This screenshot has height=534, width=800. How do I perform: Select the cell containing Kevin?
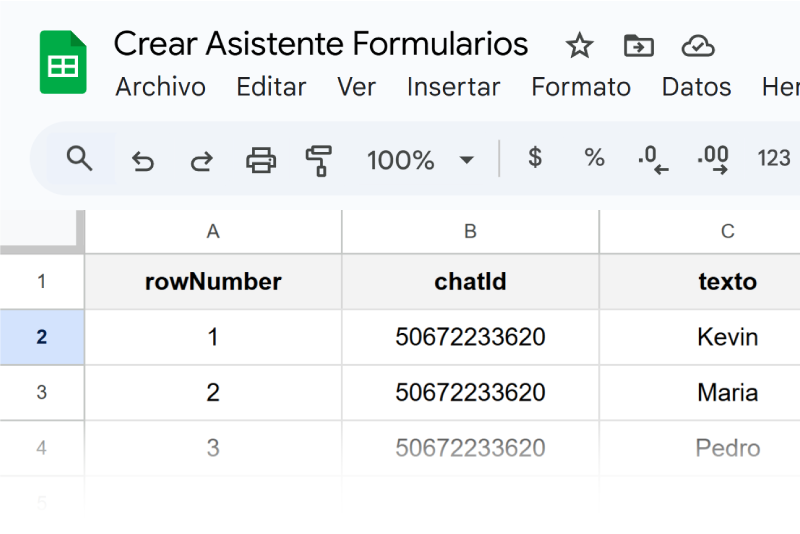tap(728, 337)
